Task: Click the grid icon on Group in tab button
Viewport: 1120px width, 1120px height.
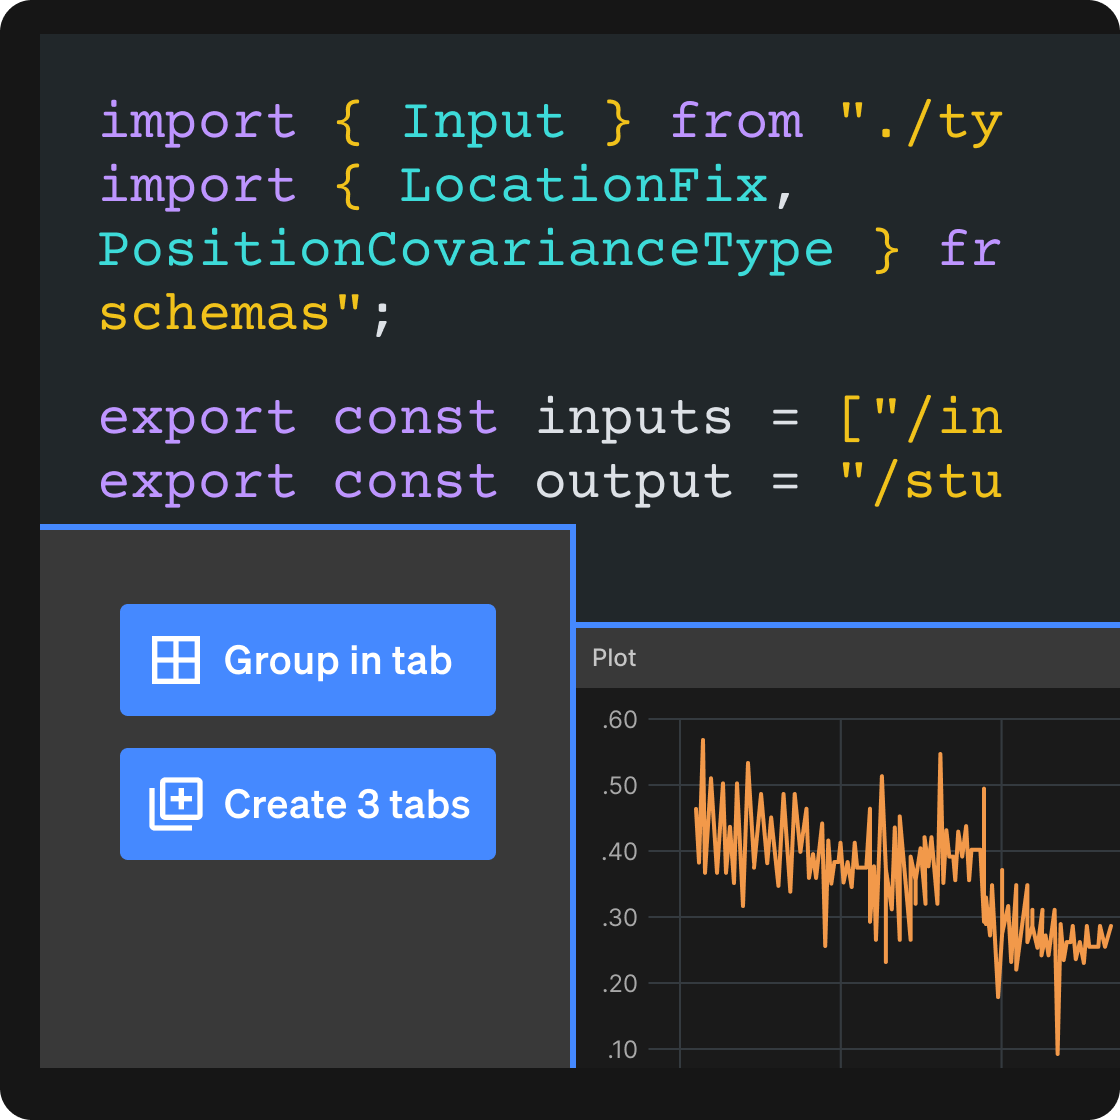Action: [178, 660]
